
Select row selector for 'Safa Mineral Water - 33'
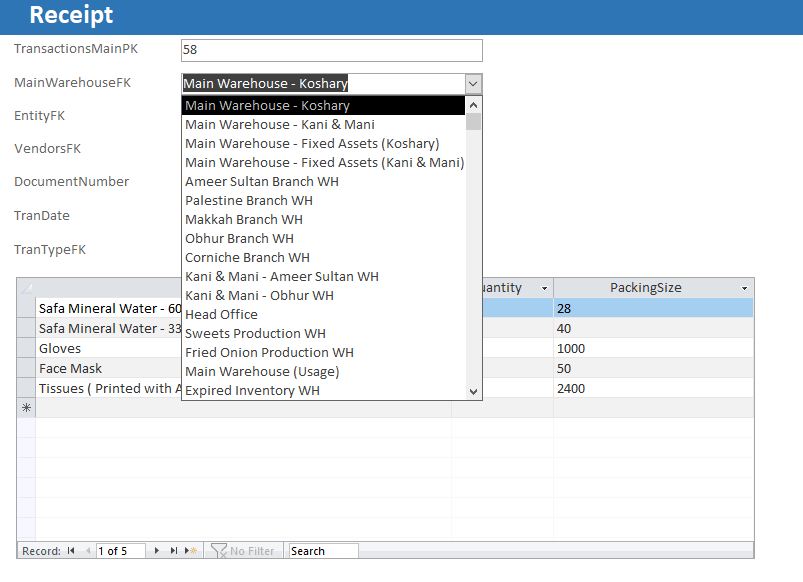(x=26, y=328)
